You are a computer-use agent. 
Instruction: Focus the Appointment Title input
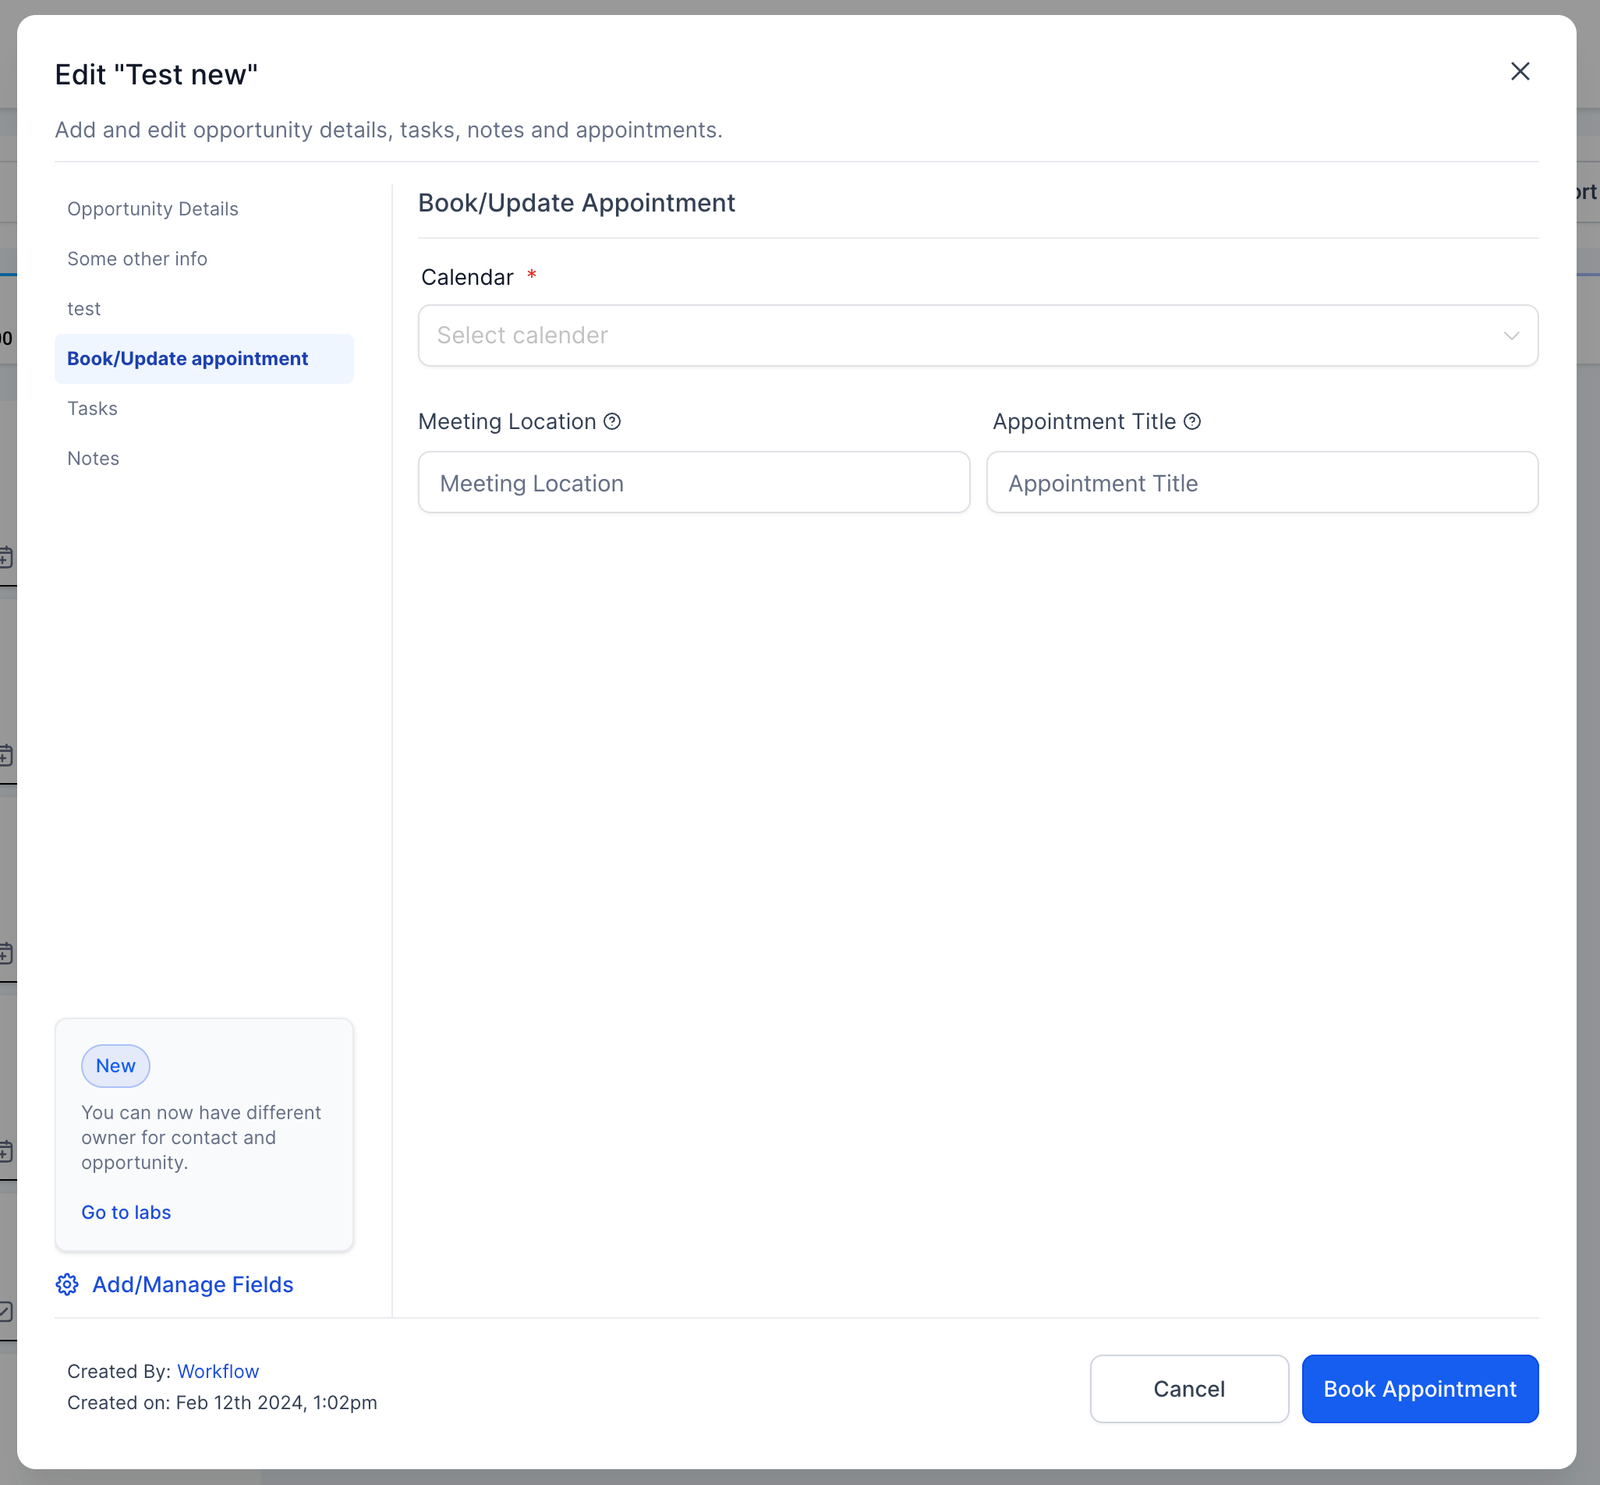1261,483
